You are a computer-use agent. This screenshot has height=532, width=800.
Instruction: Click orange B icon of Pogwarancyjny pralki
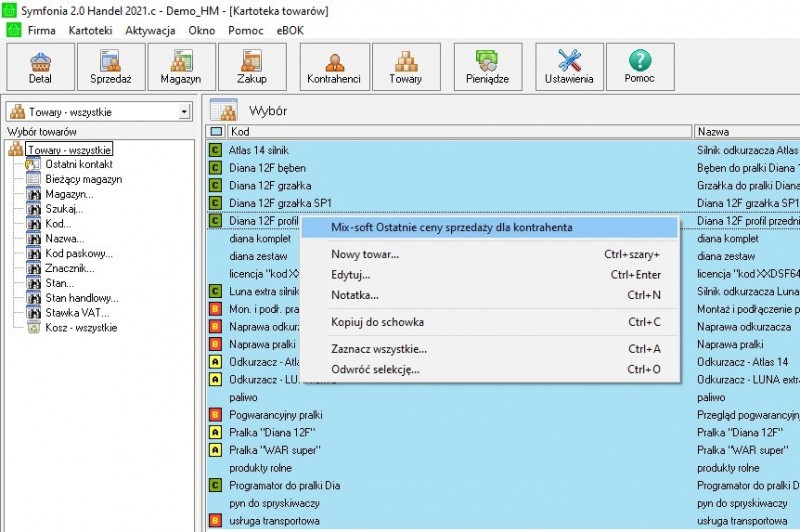pos(215,415)
